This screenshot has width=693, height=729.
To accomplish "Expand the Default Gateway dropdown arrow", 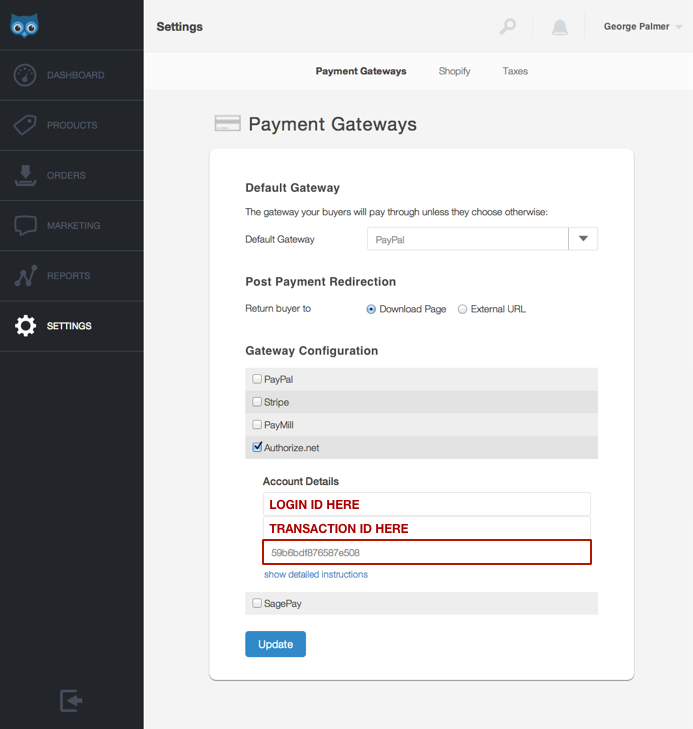I will pyautogui.click(x=583, y=239).
